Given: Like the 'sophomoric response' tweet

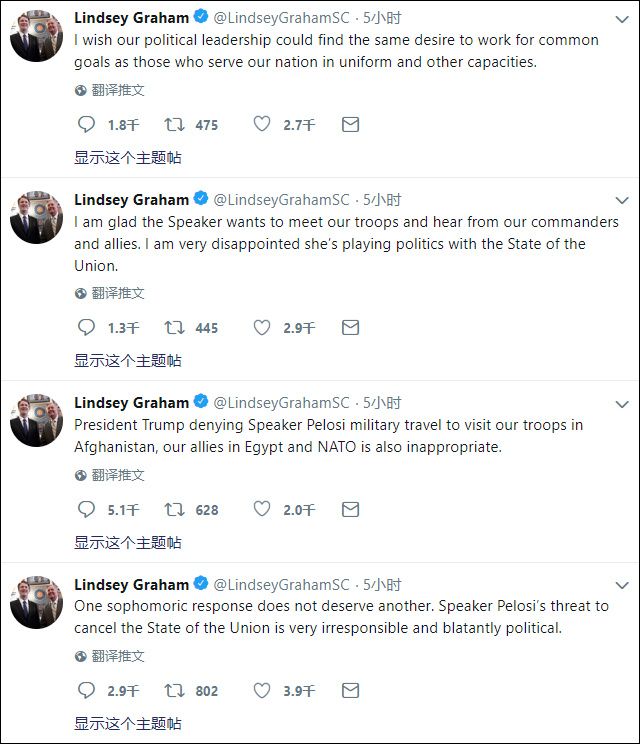Looking at the screenshot, I should coord(261,690).
